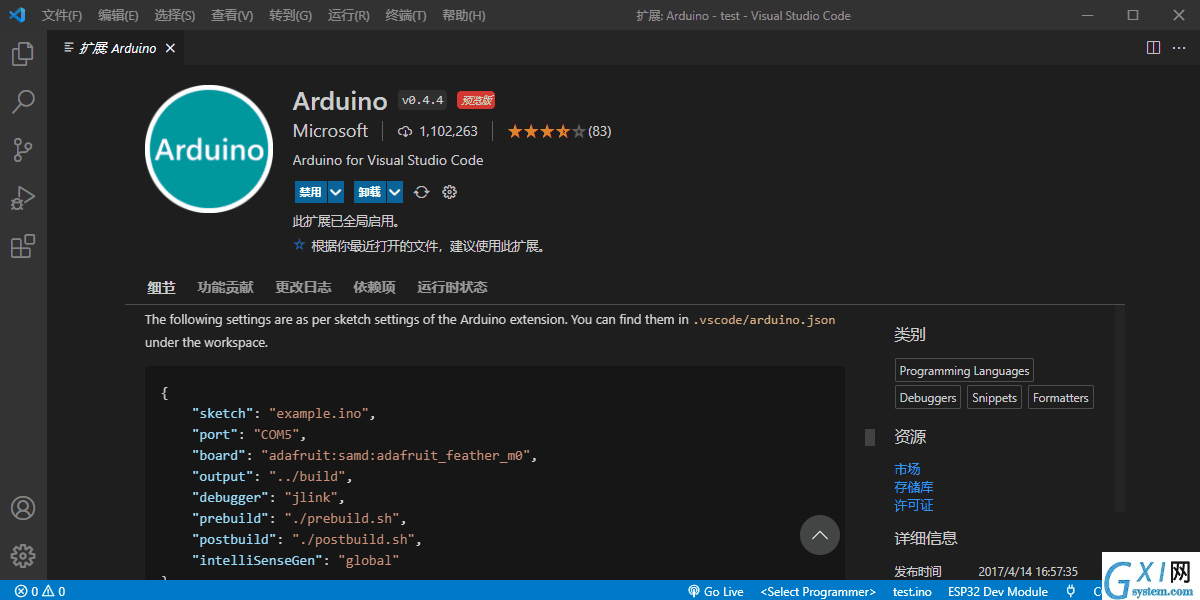
Task: Open the 存储库 resource link
Action: (914, 487)
